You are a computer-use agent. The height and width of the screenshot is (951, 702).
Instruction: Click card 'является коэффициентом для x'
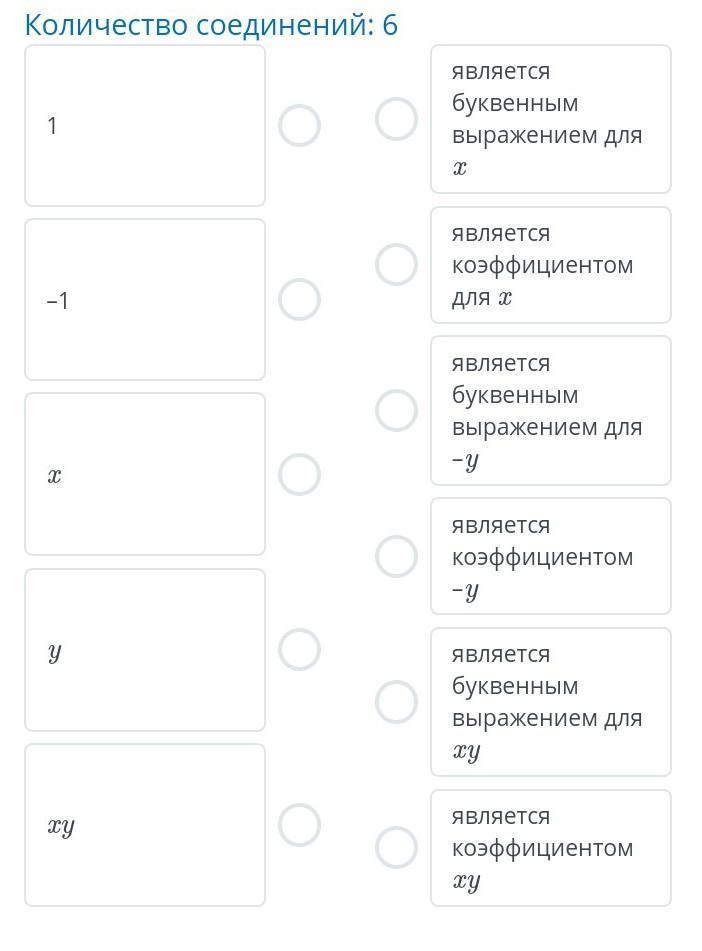click(x=551, y=265)
